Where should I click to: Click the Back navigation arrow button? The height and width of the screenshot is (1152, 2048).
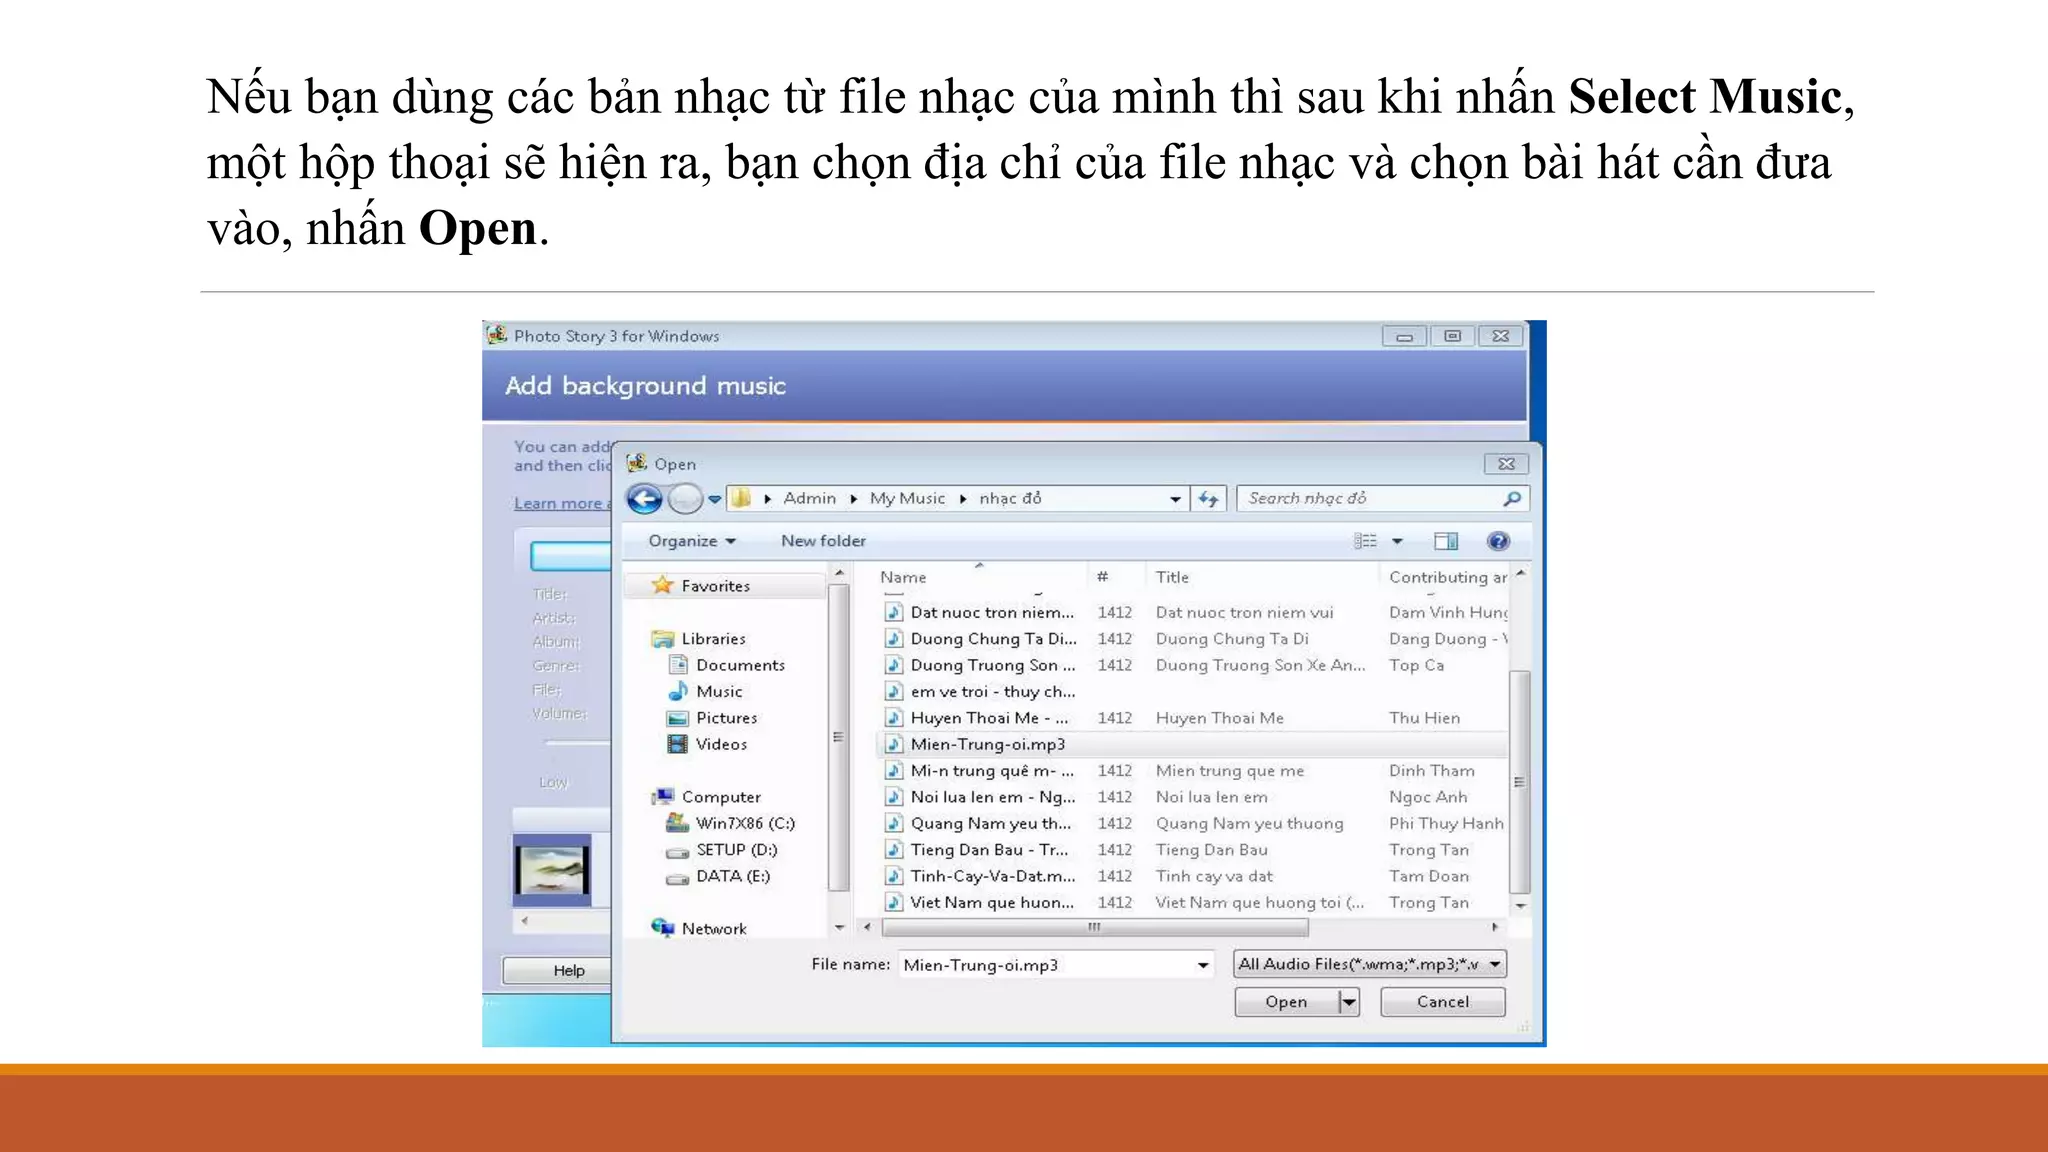645,498
